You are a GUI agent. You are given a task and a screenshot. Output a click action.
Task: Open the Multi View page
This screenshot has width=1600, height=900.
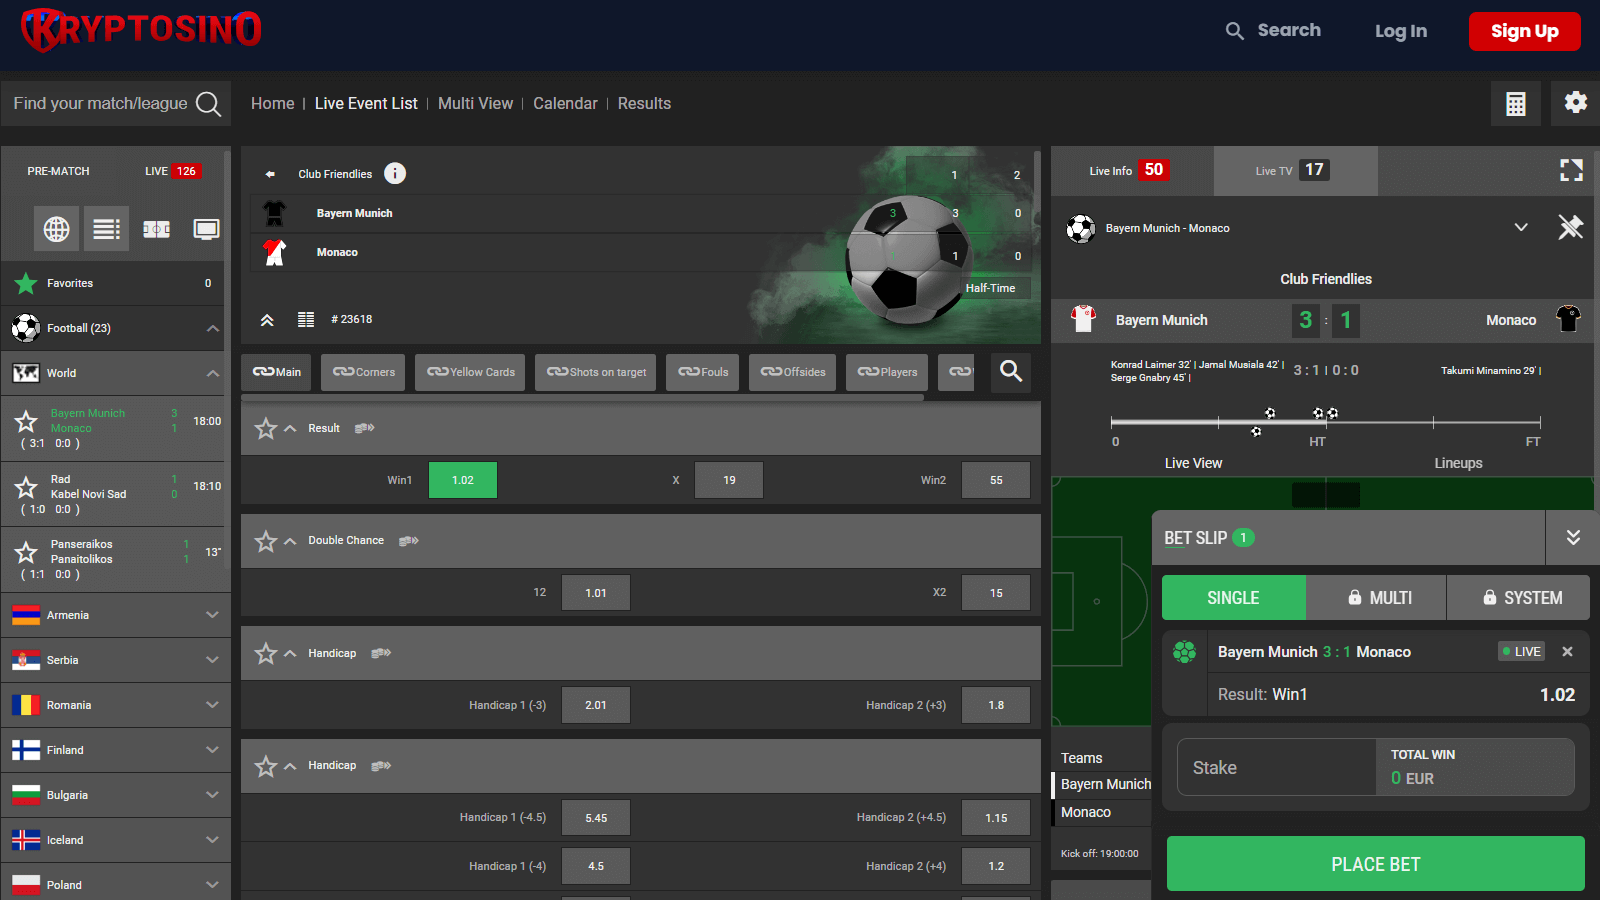[x=475, y=103]
